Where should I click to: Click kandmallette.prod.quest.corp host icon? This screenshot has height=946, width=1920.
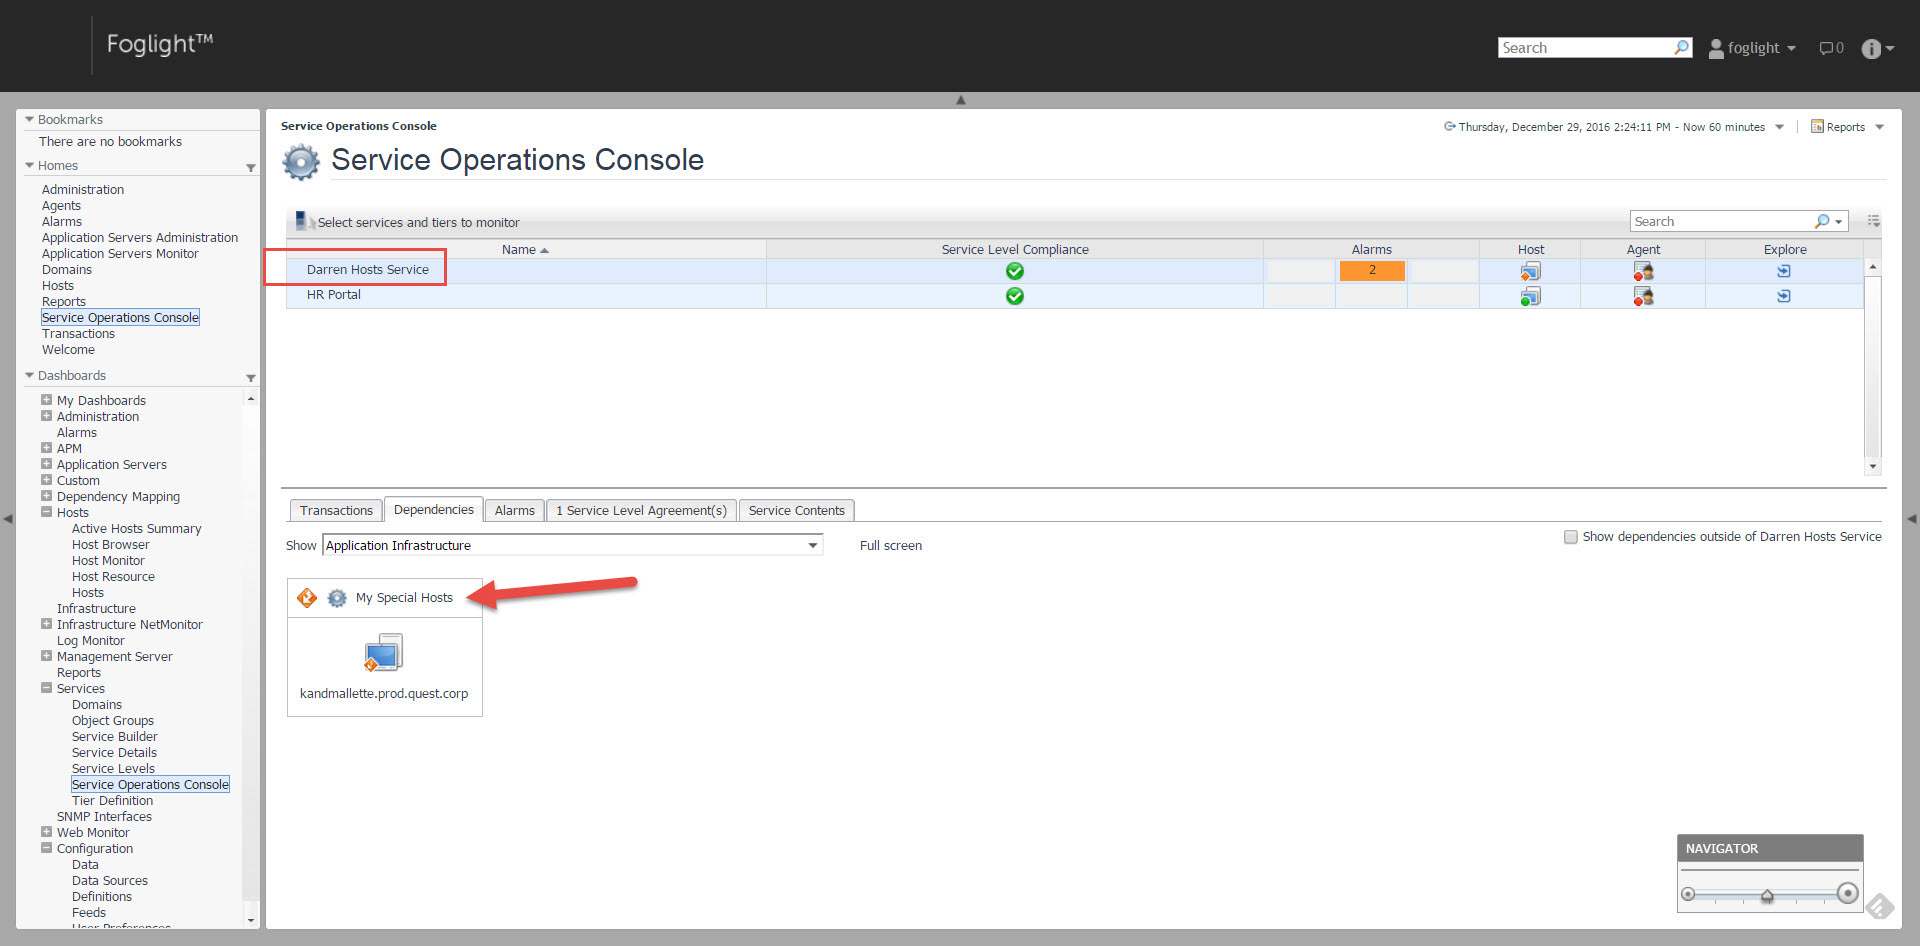click(383, 653)
